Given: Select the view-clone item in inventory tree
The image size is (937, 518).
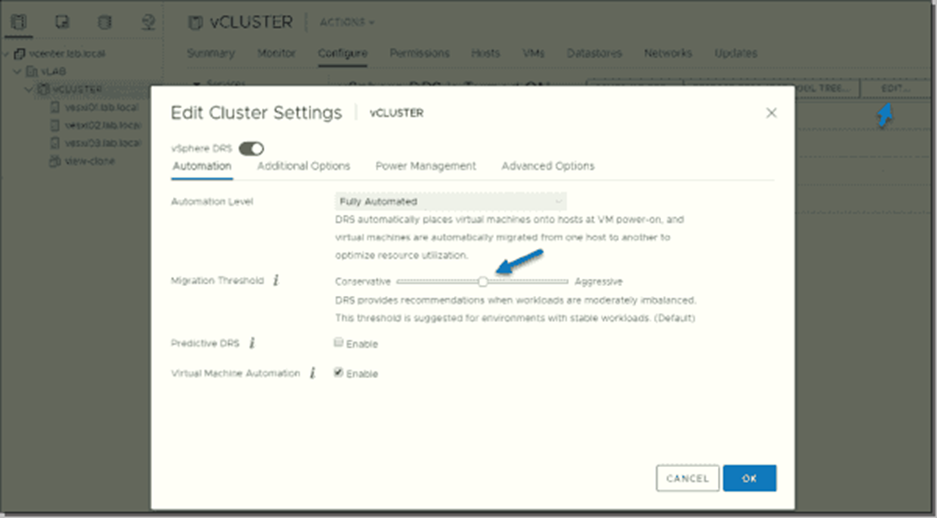Looking at the screenshot, I should tap(87, 160).
